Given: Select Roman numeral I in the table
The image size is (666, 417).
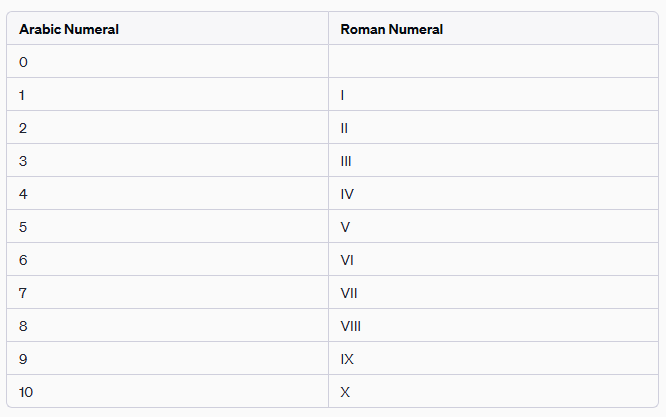Looking at the screenshot, I should pos(343,95).
